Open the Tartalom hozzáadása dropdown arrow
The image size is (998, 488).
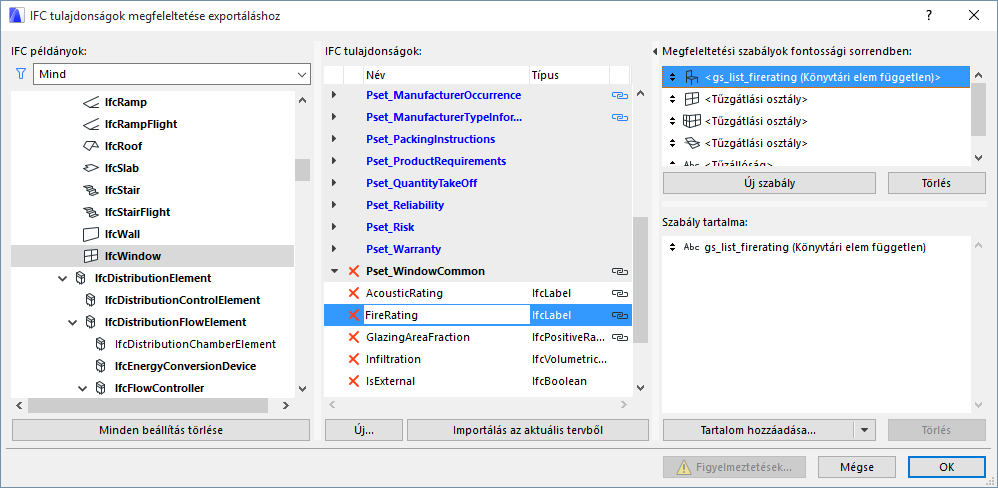(864, 430)
